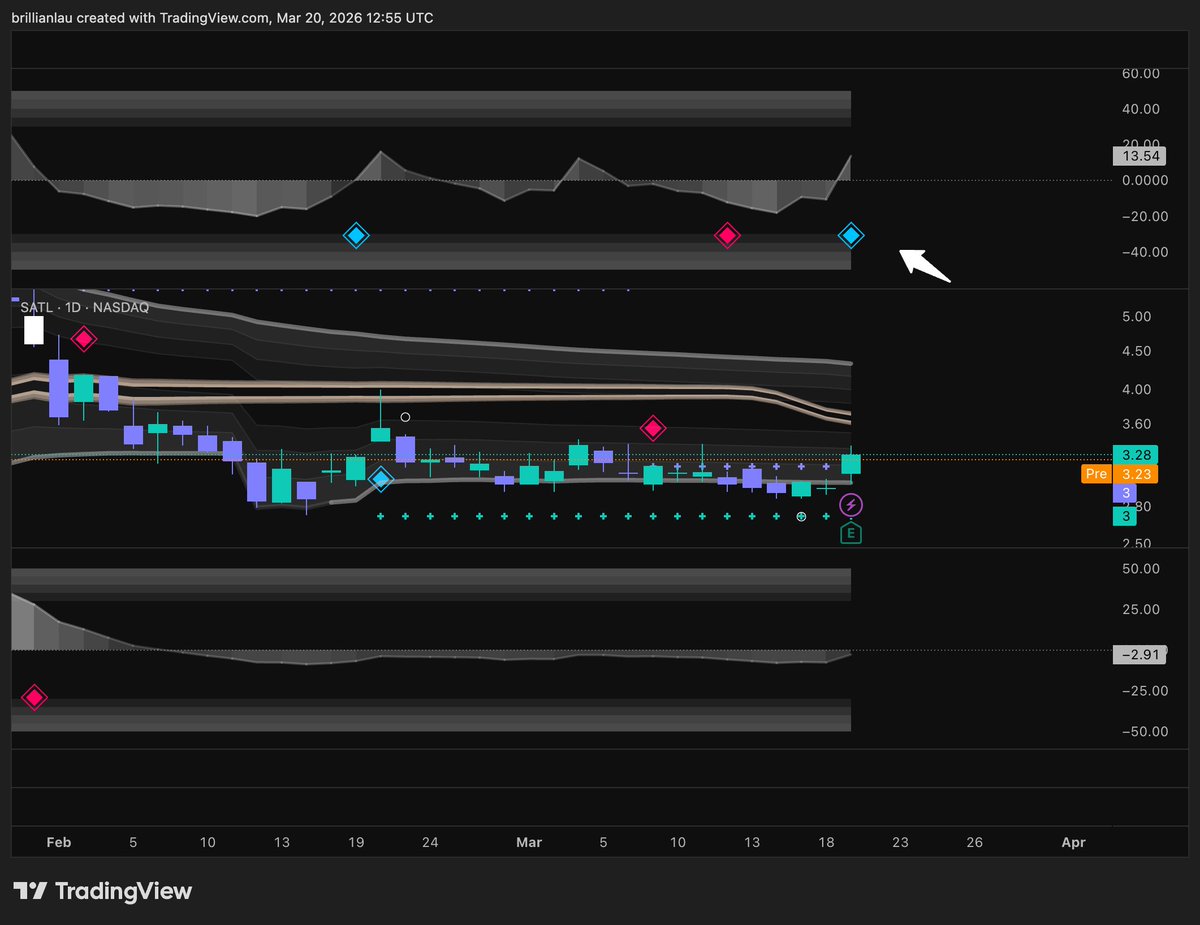Click the 3.60 price scale label
Screen dimensions: 1200x925
pyautogui.click(x=1137, y=425)
